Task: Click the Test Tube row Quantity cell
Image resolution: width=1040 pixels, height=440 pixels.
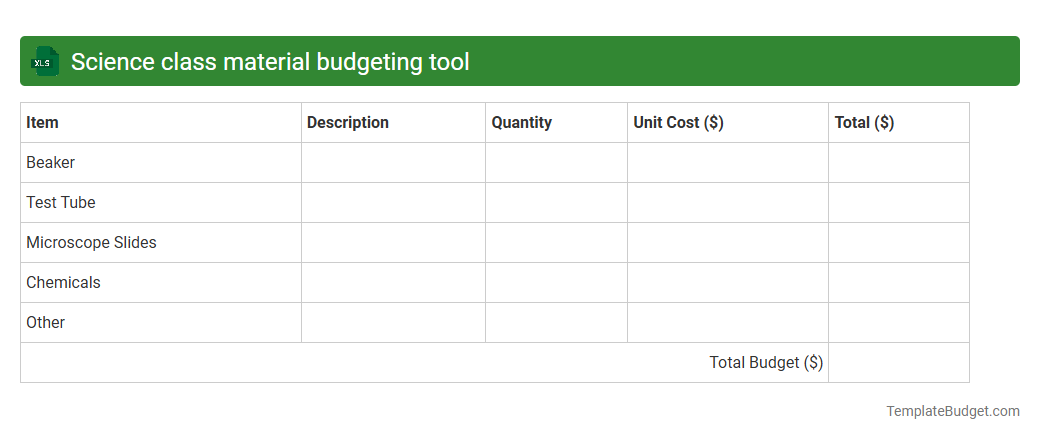Action: click(556, 202)
